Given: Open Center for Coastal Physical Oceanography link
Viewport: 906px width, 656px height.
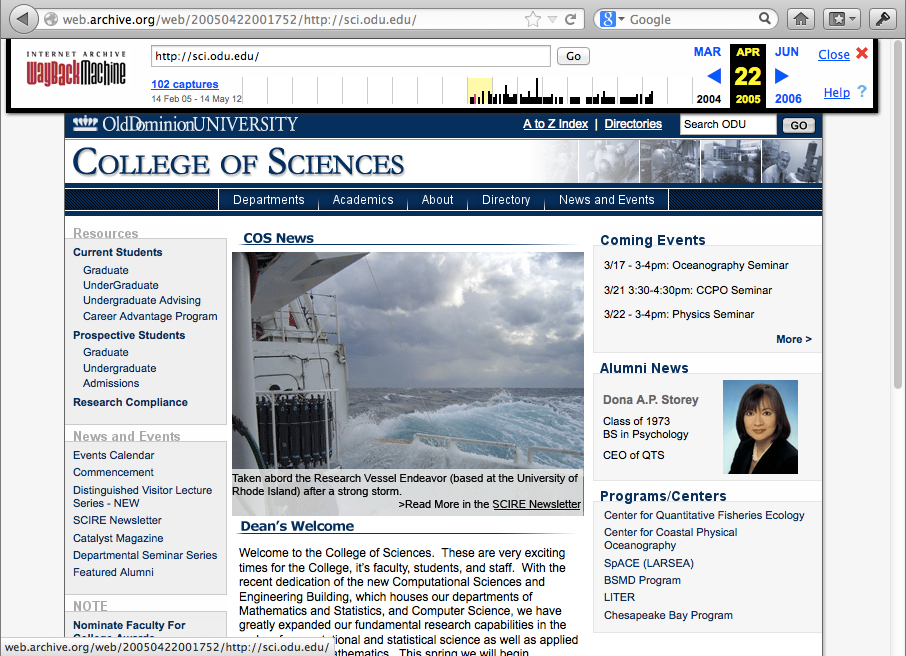Looking at the screenshot, I should (x=670, y=539).
